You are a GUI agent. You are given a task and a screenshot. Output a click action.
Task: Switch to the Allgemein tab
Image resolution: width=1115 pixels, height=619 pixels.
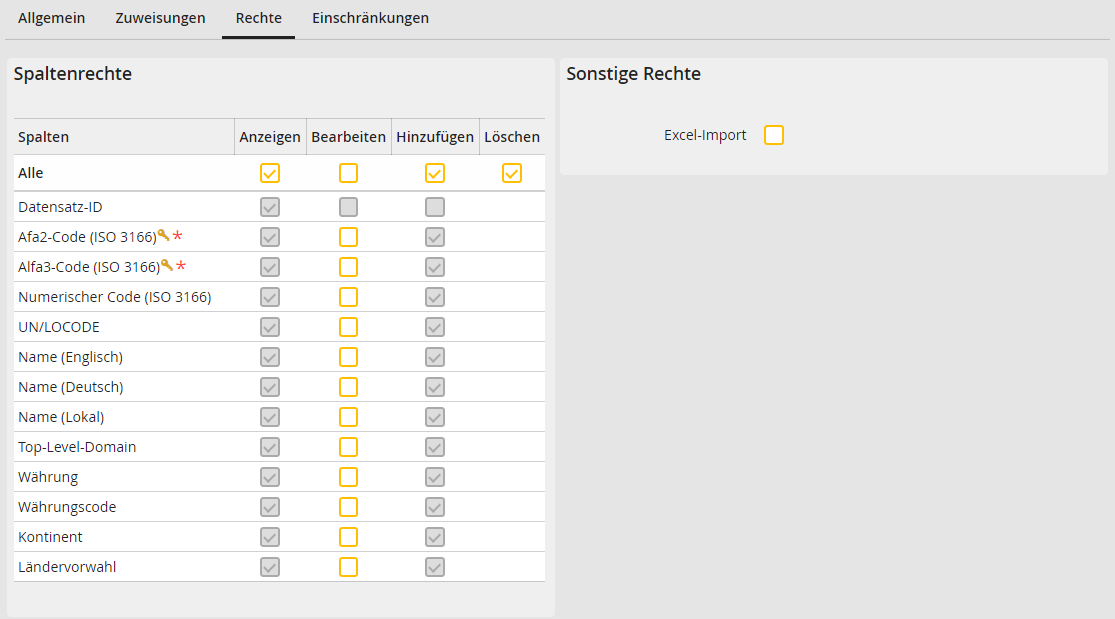(x=51, y=18)
